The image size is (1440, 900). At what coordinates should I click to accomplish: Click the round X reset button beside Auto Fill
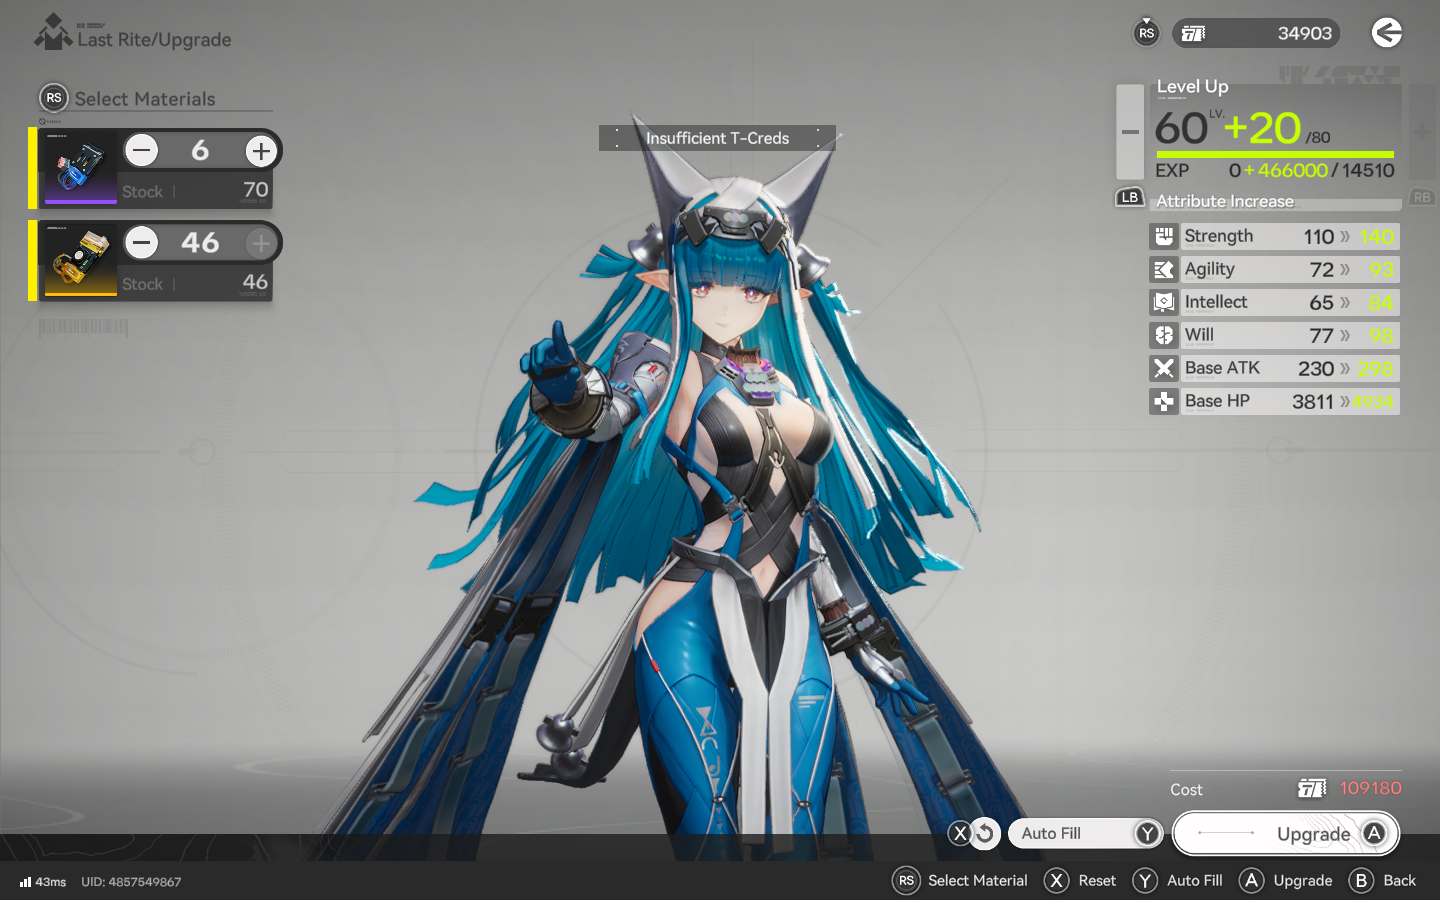[x=972, y=833]
